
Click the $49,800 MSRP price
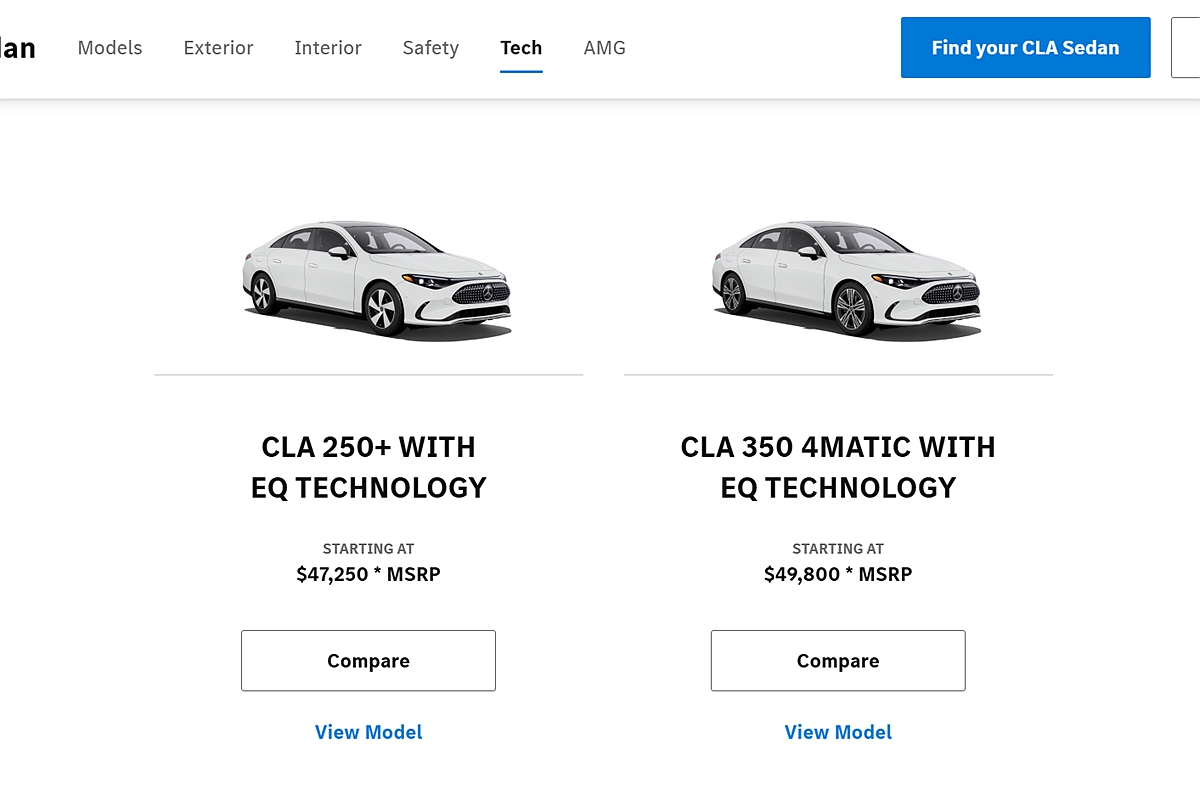tap(838, 575)
